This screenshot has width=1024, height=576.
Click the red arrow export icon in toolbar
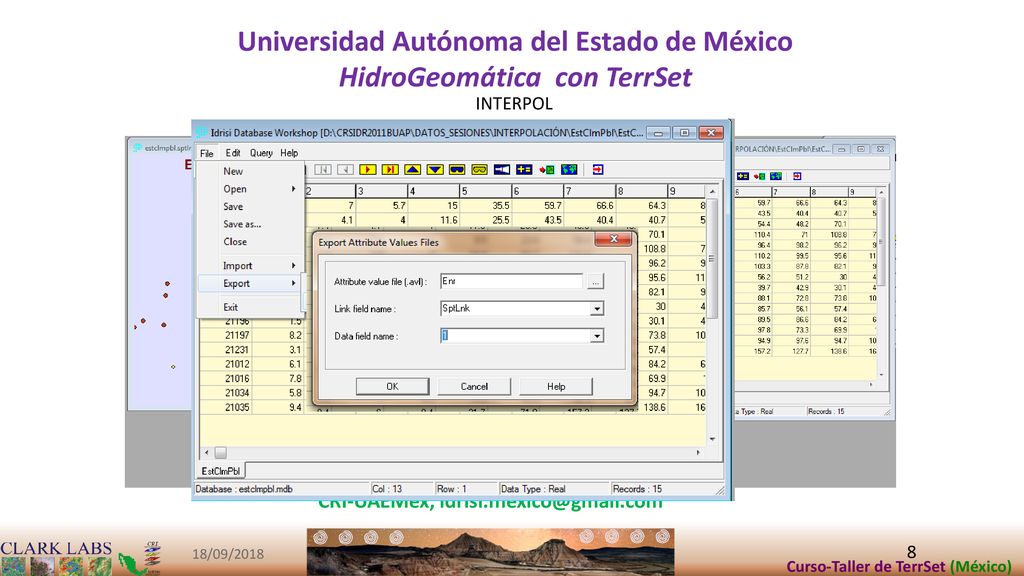(598, 170)
